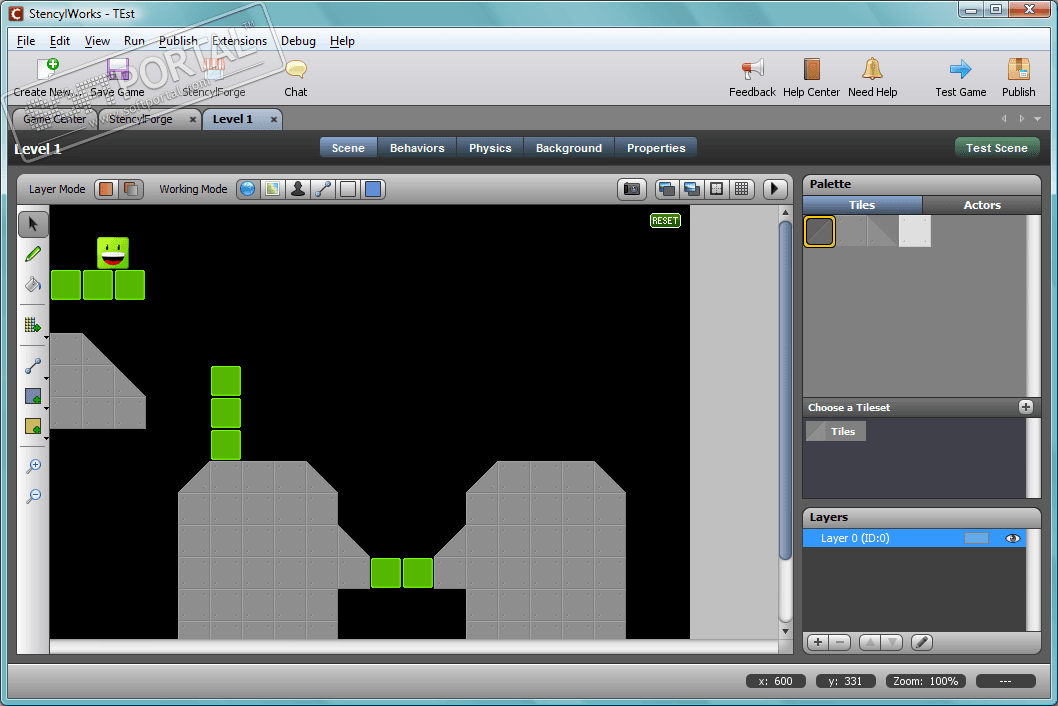This screenshot has width=1058, height=706.
Task: Click first overlapping windows view button
Action: point(667,189)
